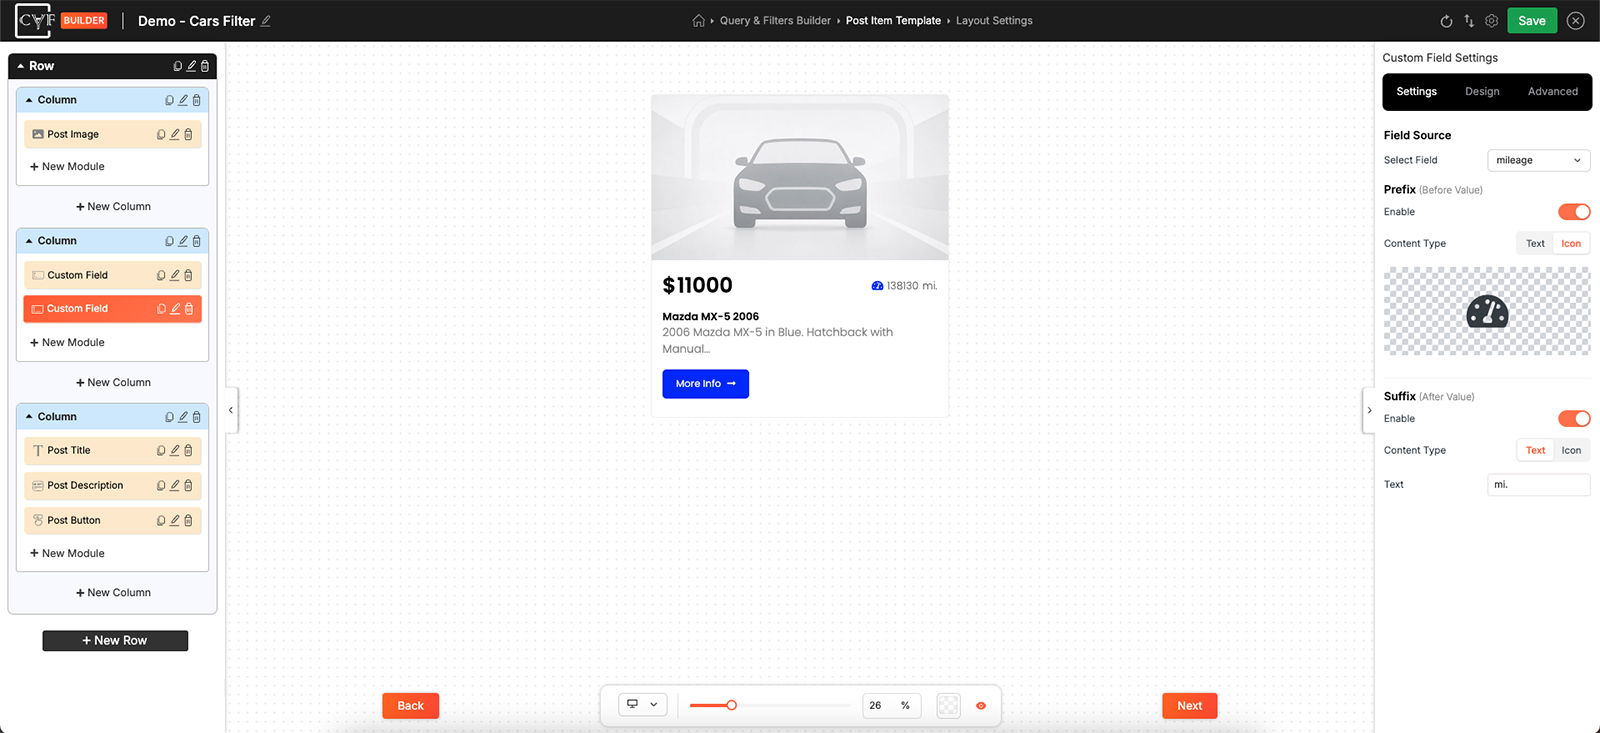This screenshot has width=1600, height=733.
Task: Duplicate the highlighted orange Custom Field module
Action: pos(161,309)
